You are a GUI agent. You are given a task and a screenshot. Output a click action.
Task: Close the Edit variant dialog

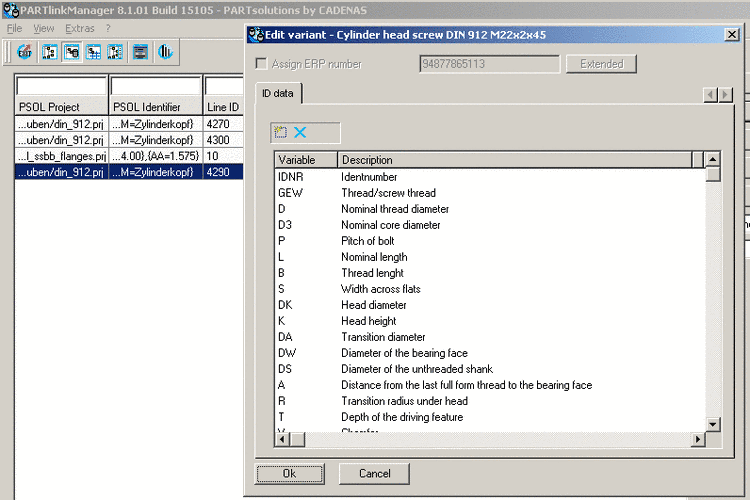(x=732, y=34)
